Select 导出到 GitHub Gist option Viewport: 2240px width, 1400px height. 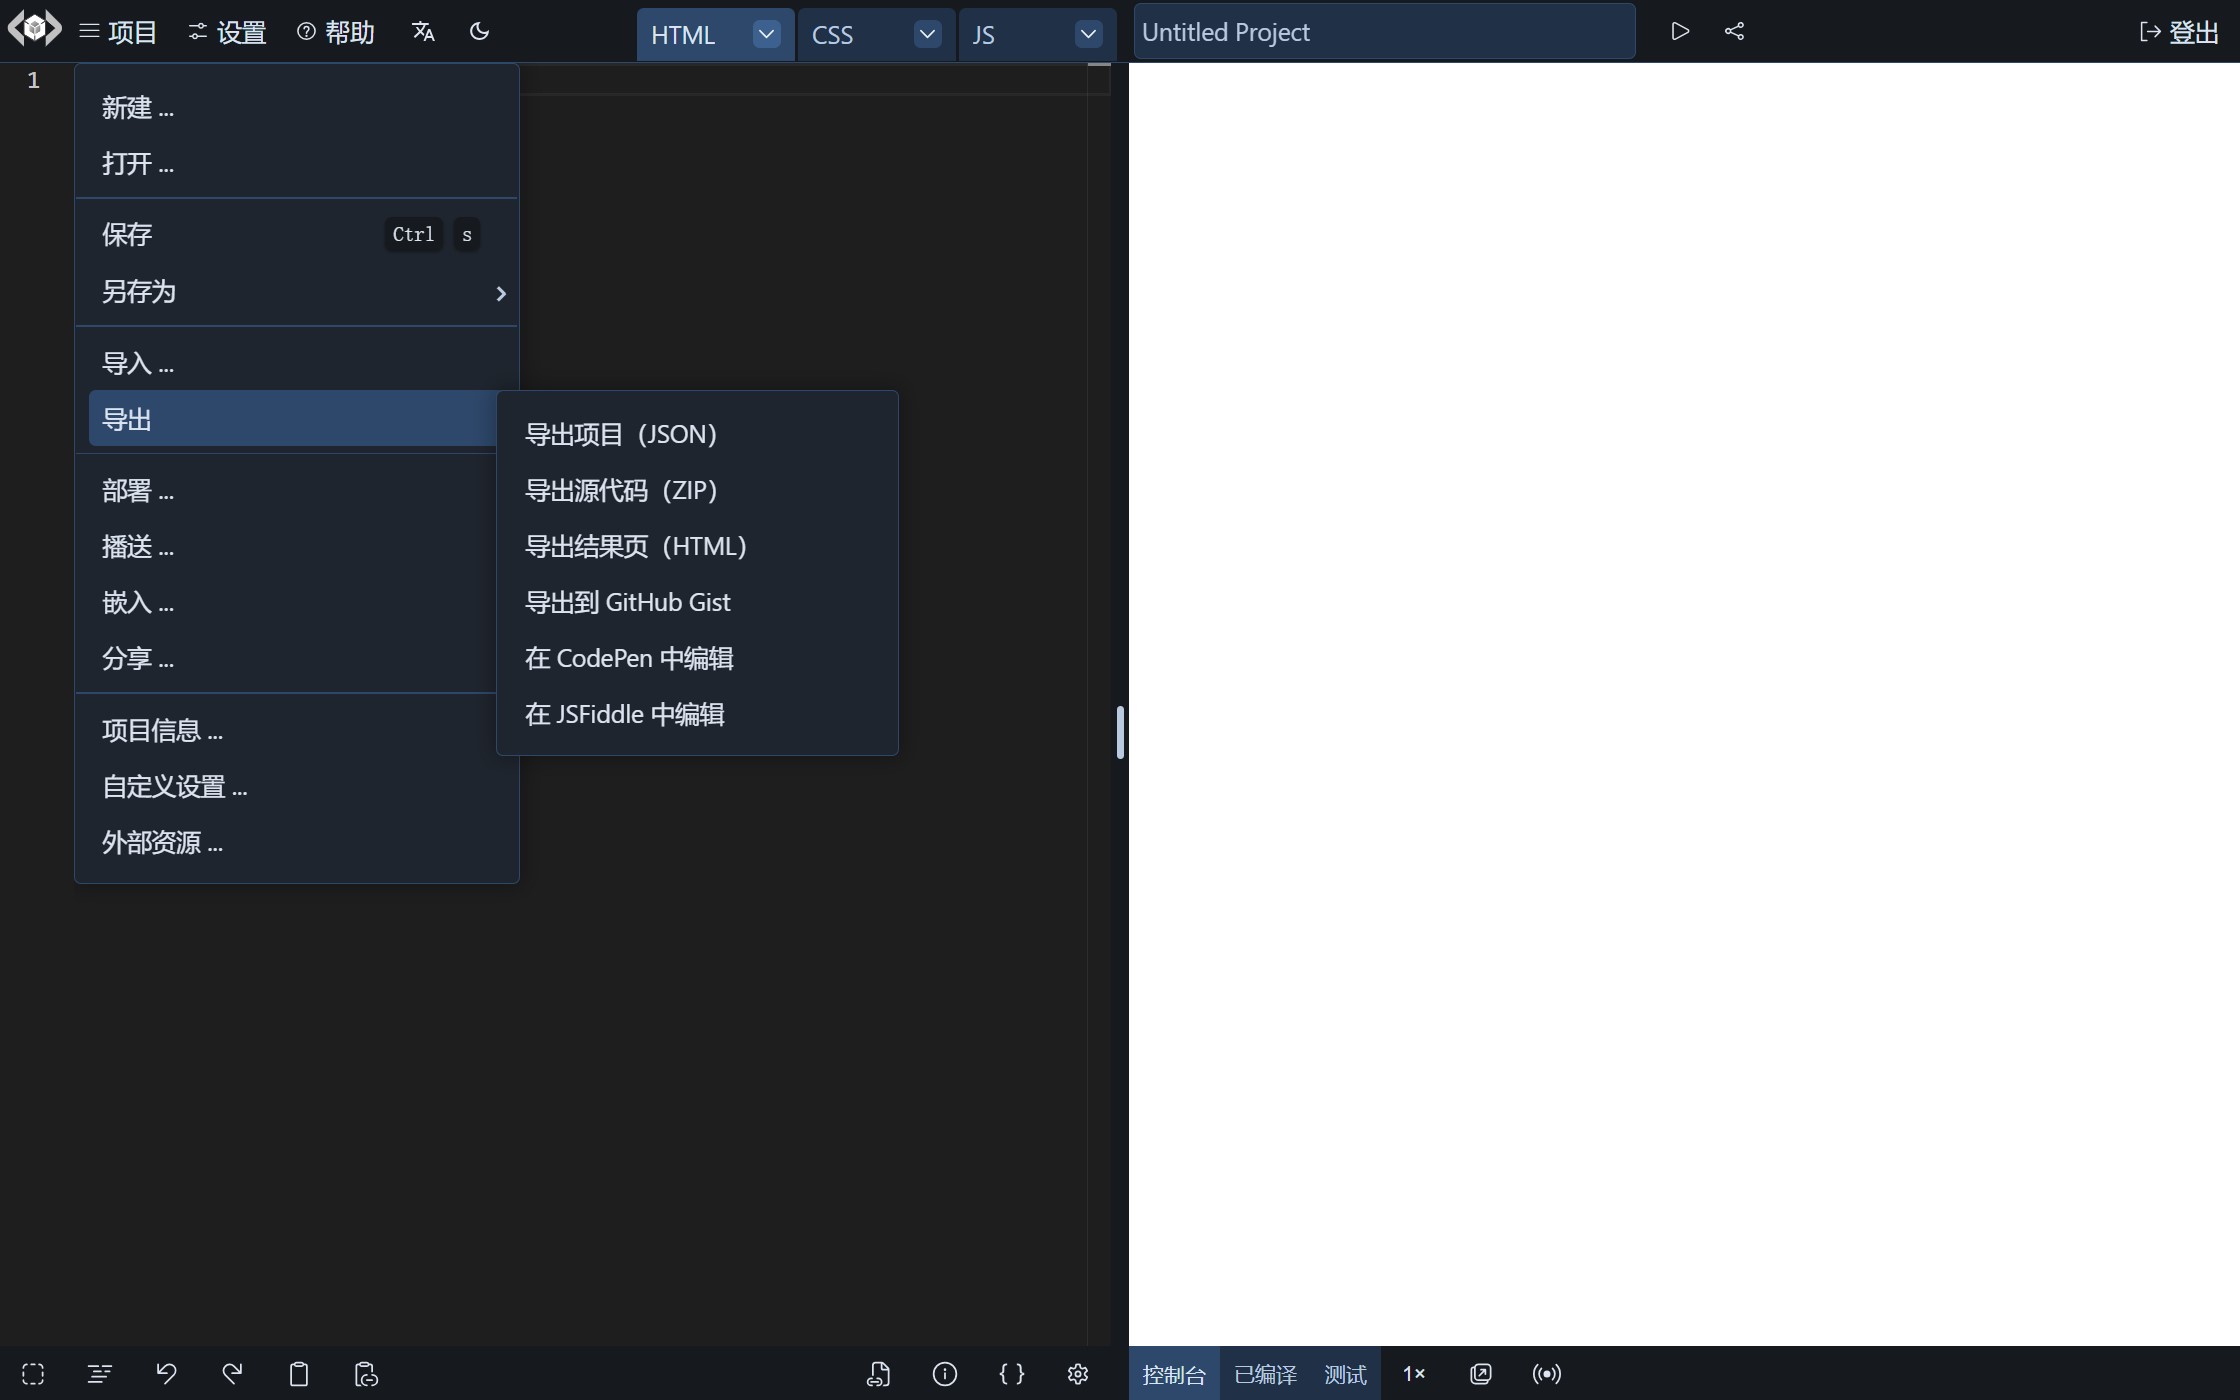(x=628, y=602)
